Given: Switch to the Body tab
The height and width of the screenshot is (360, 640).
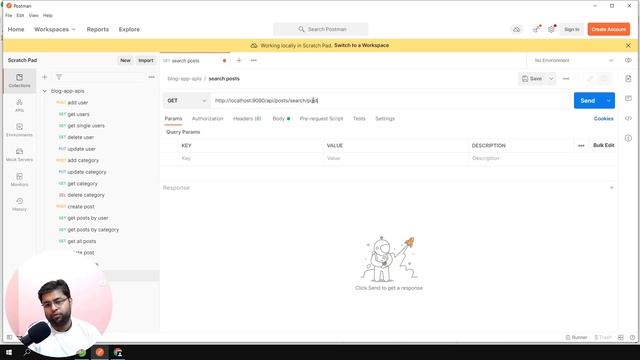Looking at the screenshot, I should tap(281, 118).
